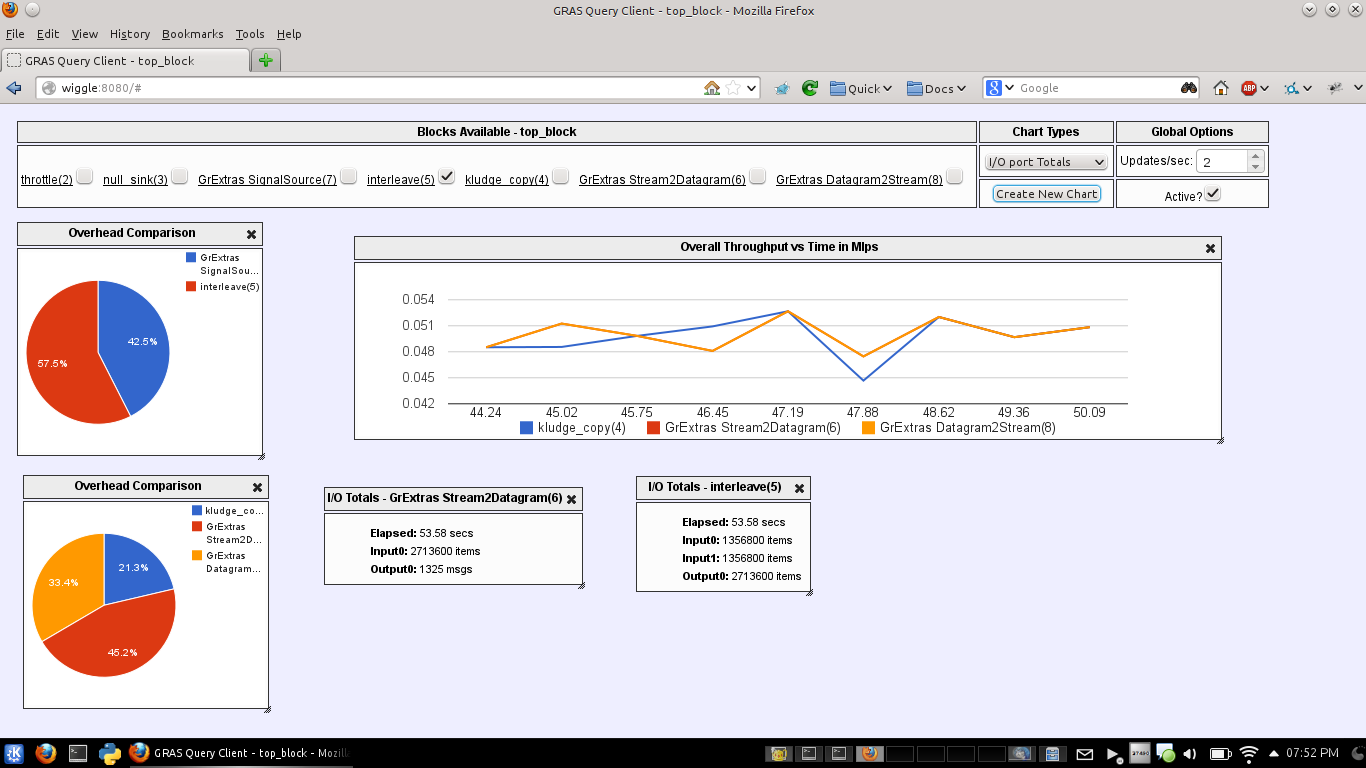Close the lower Overhead Comparison chart
This screenshot has width=1366, height=768.
(257, 487)
